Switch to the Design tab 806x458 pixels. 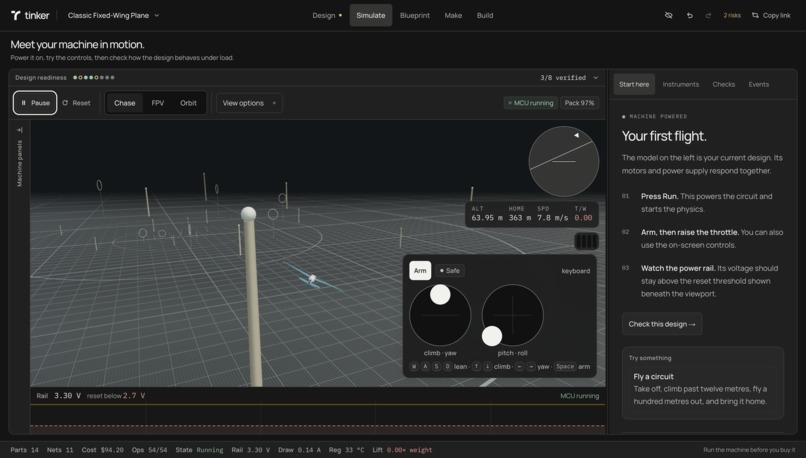click(x=327, y=15)
